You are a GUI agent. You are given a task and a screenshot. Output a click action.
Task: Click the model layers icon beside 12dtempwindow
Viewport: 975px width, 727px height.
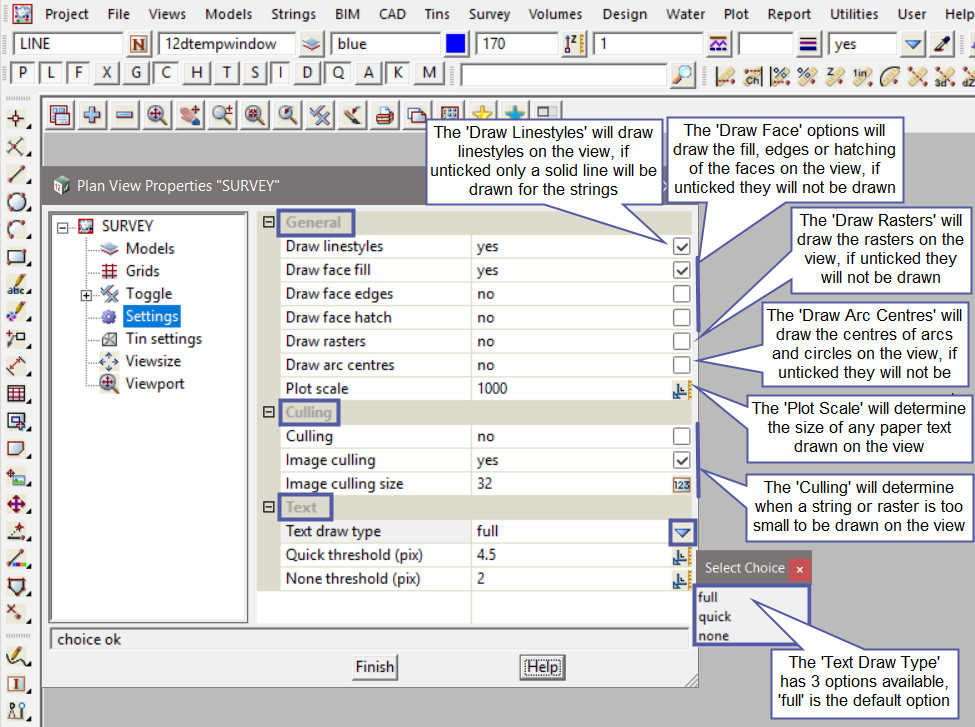313,44
